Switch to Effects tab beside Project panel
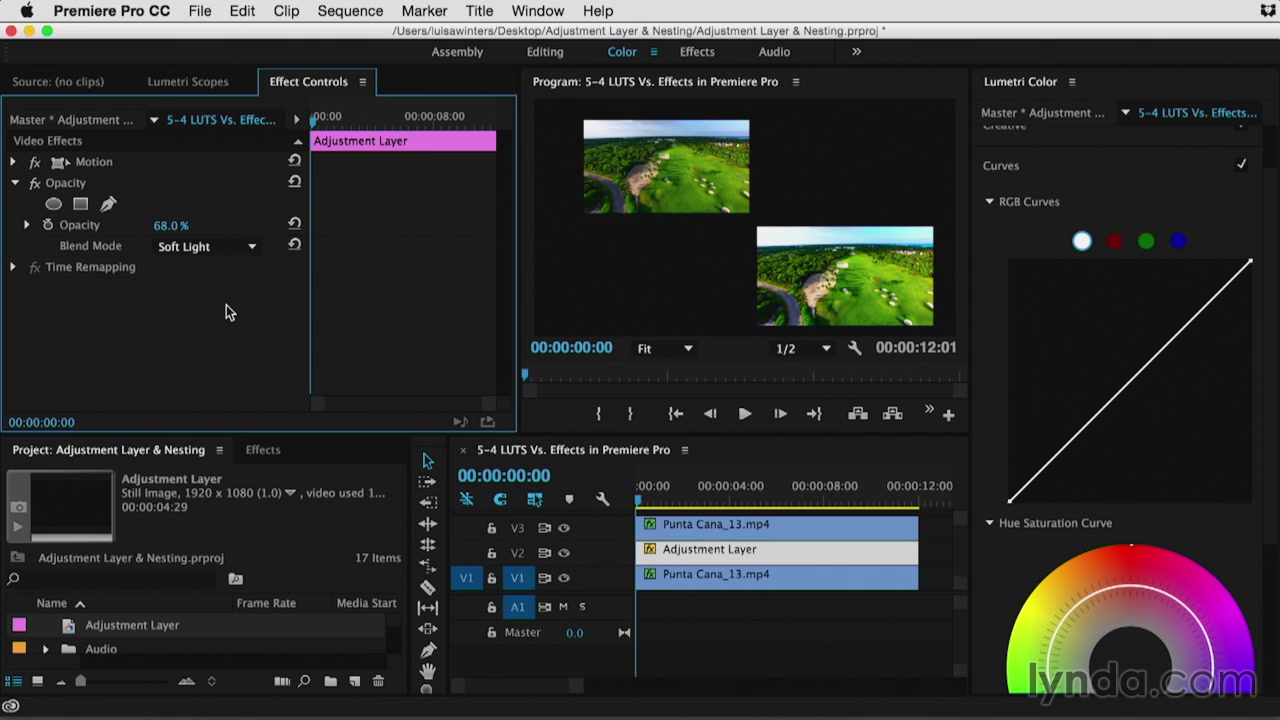The width and height of the screenshot is (1280, 720). tap(263, 450)
